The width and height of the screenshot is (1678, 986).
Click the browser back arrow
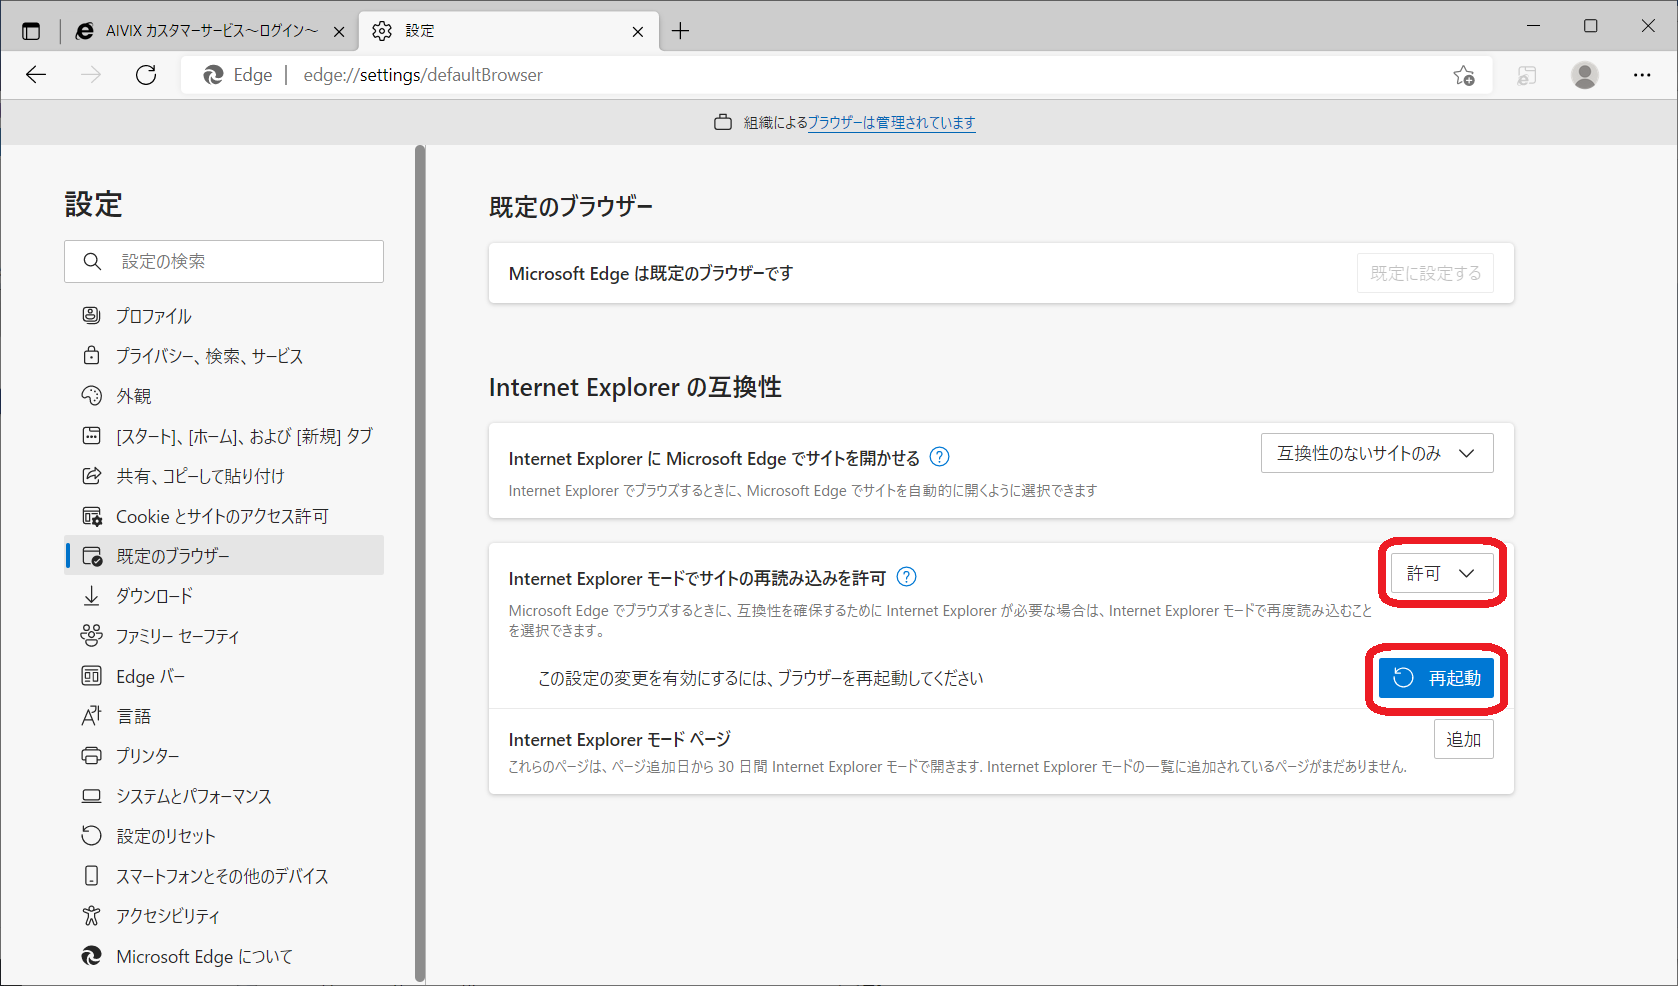pos(36,75)
